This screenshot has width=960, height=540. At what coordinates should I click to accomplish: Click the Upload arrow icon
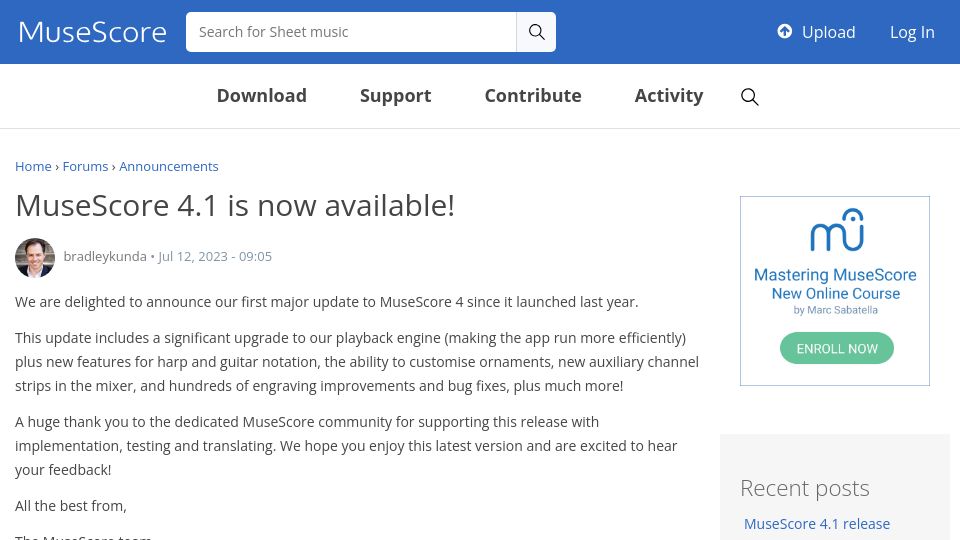click(784, 31)
